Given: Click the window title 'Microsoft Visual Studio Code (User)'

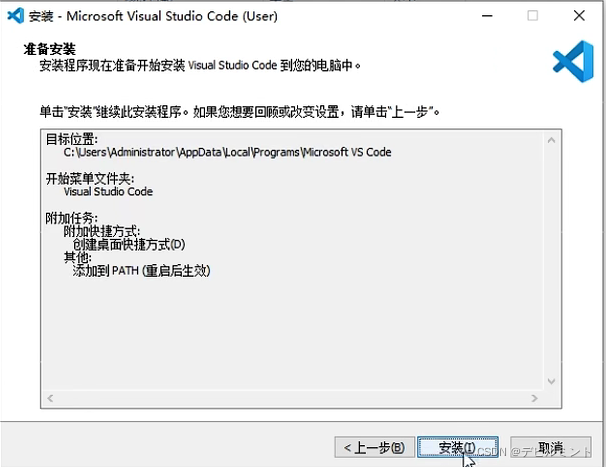Looking at the screenshot, I should [x=172, y=16].
